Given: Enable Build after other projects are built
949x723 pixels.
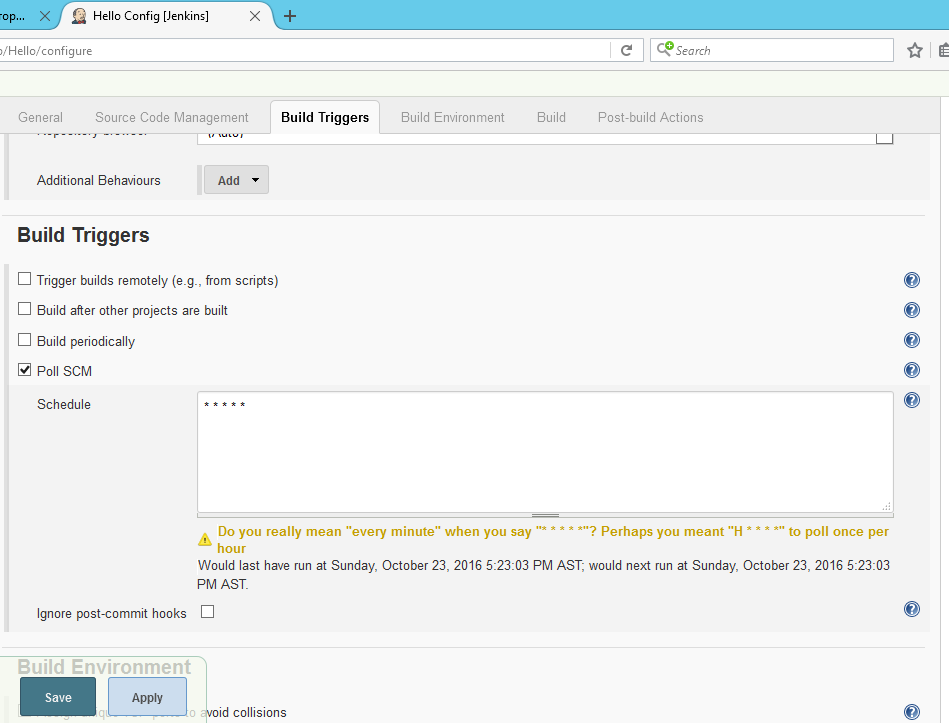Looking at the screenshot, I should coord(24,309).
